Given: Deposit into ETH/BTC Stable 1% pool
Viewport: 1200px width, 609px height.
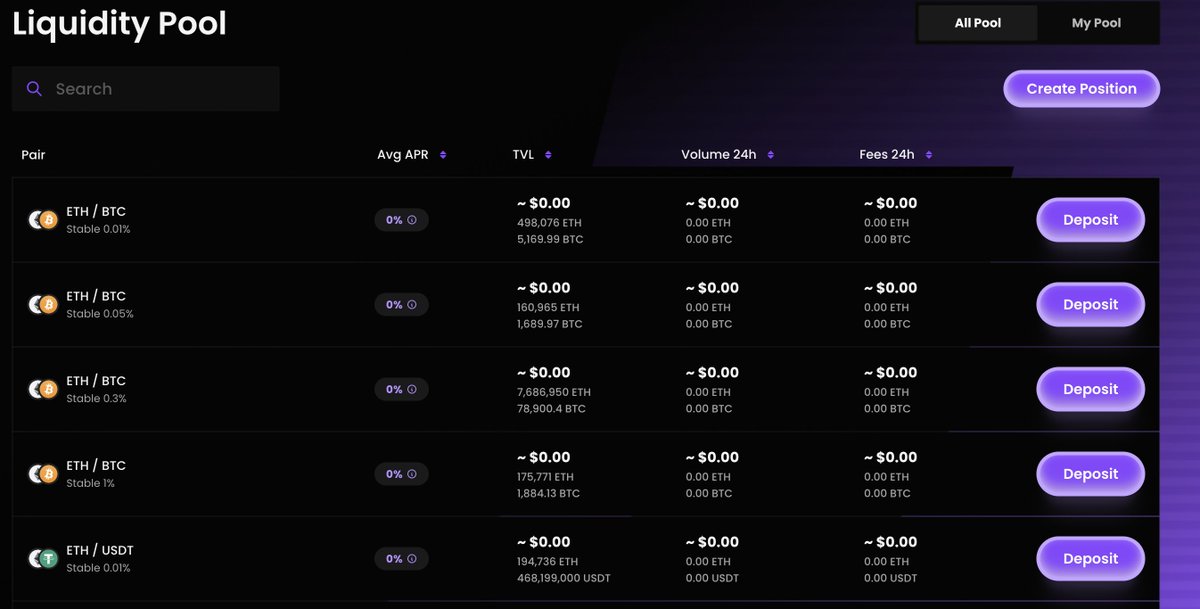Looking at the screenshot, I should click(x=1090, y=474).
